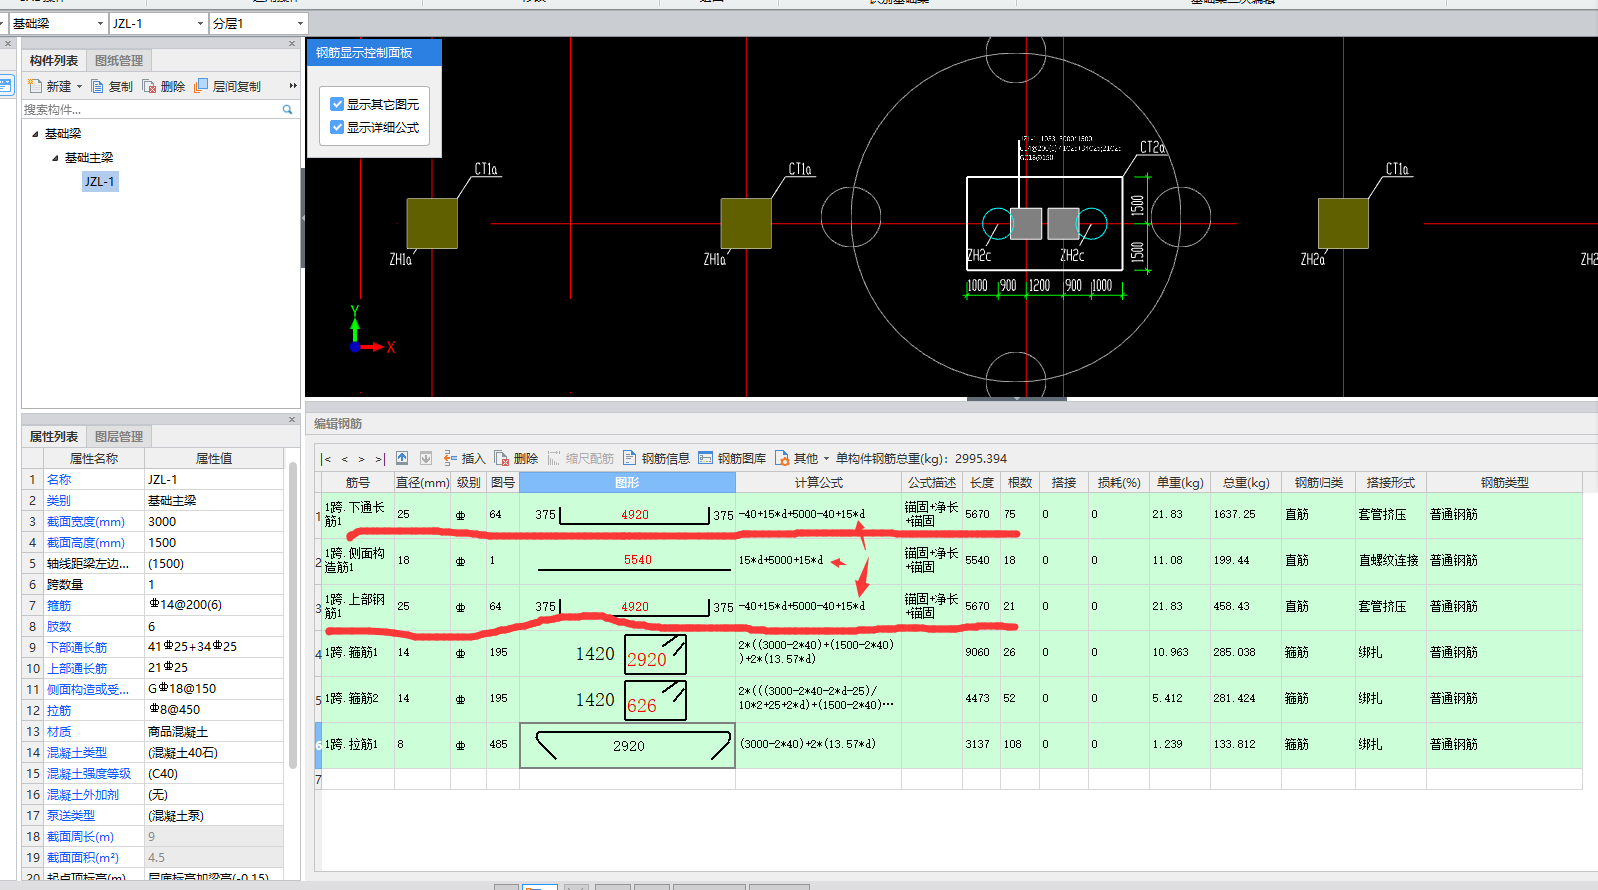Click the 图形 column header
Viewport: 1598px width, 890px height.
627,482
